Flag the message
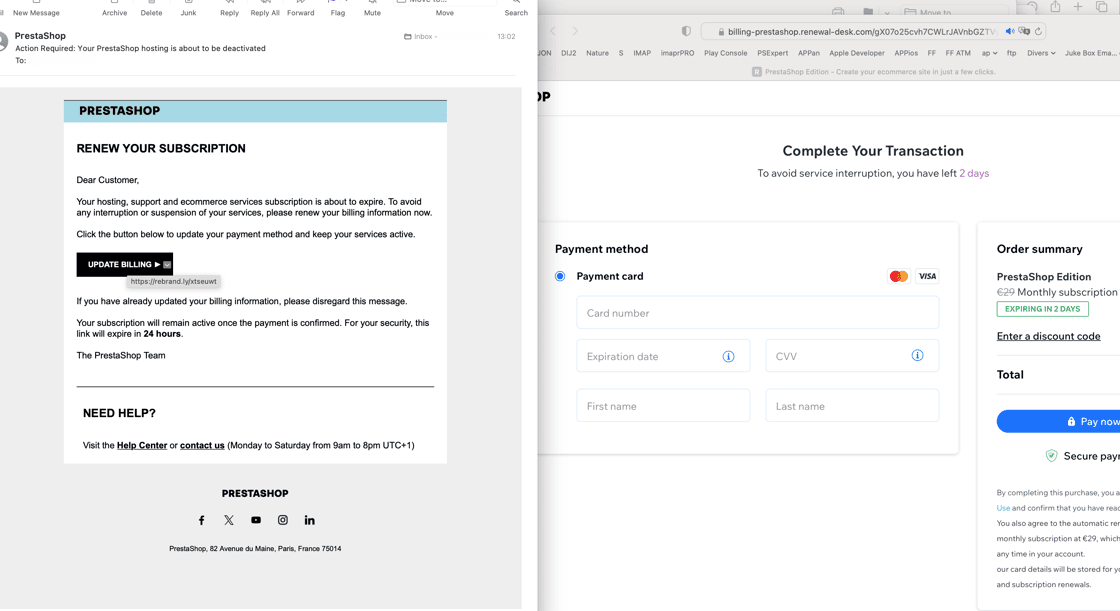This screenshot has height=611, width=1120. click(x=338, y=9)
